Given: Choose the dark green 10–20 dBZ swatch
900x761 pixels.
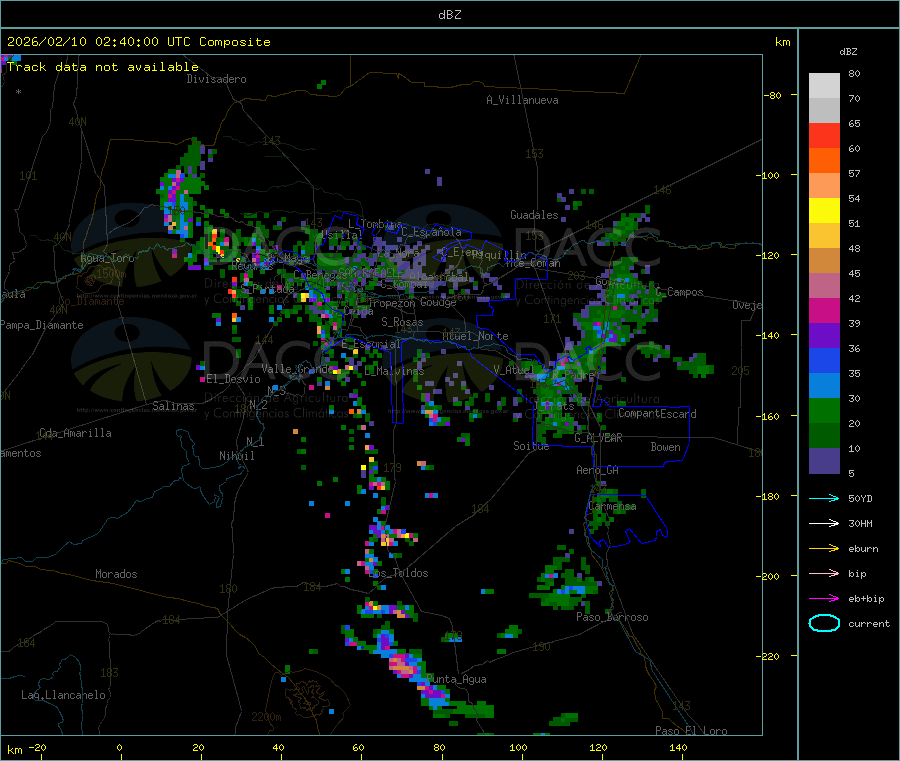Looking at the screenshot, I should [x=824, y=436].
